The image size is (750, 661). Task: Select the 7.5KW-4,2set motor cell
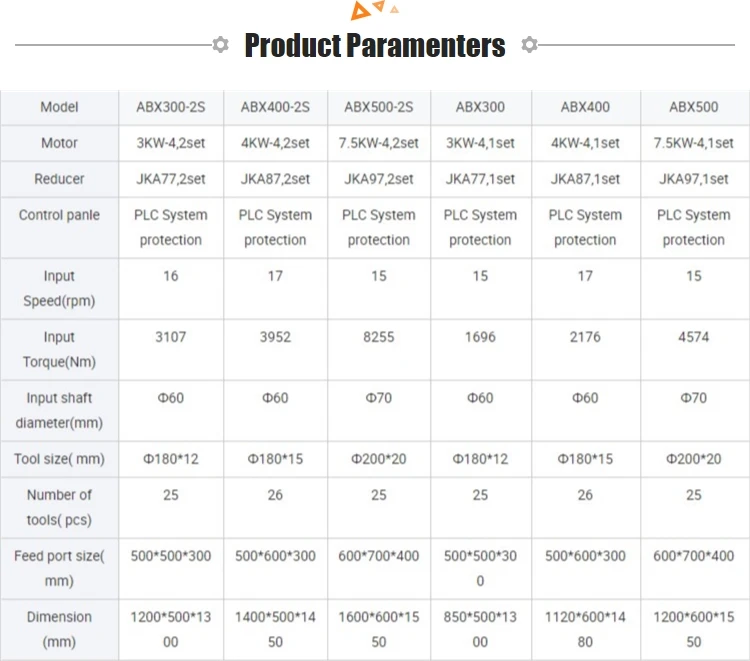pos(378,143)
